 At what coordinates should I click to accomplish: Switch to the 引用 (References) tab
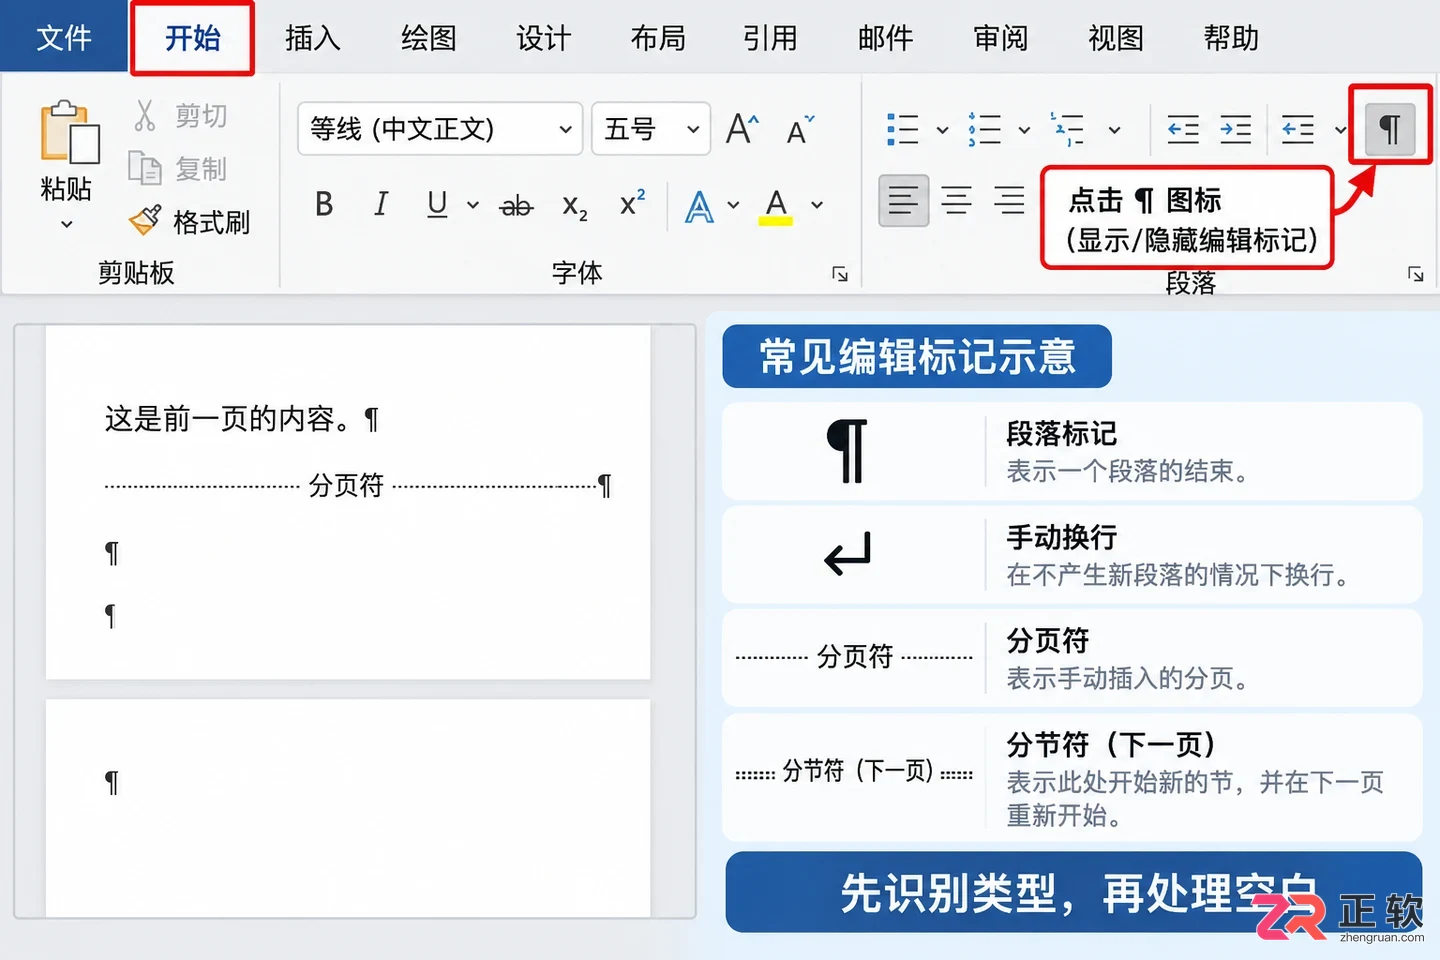coord(770,38)
